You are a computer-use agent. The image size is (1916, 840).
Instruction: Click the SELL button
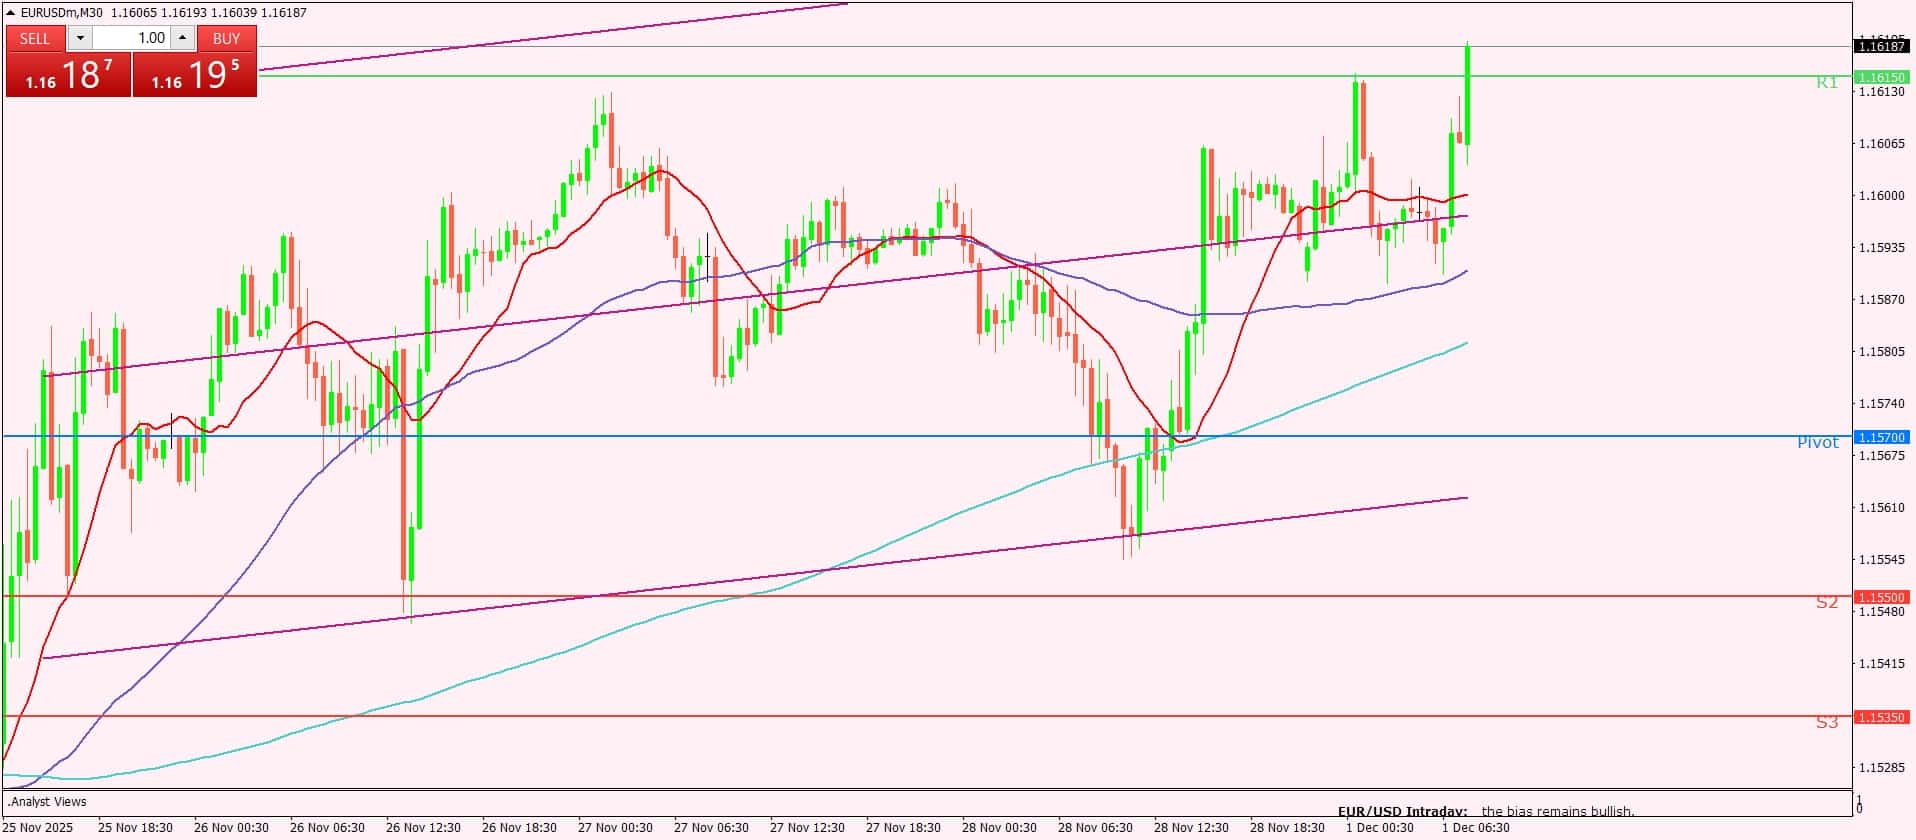pyautogui.click(x=35, y=38)
